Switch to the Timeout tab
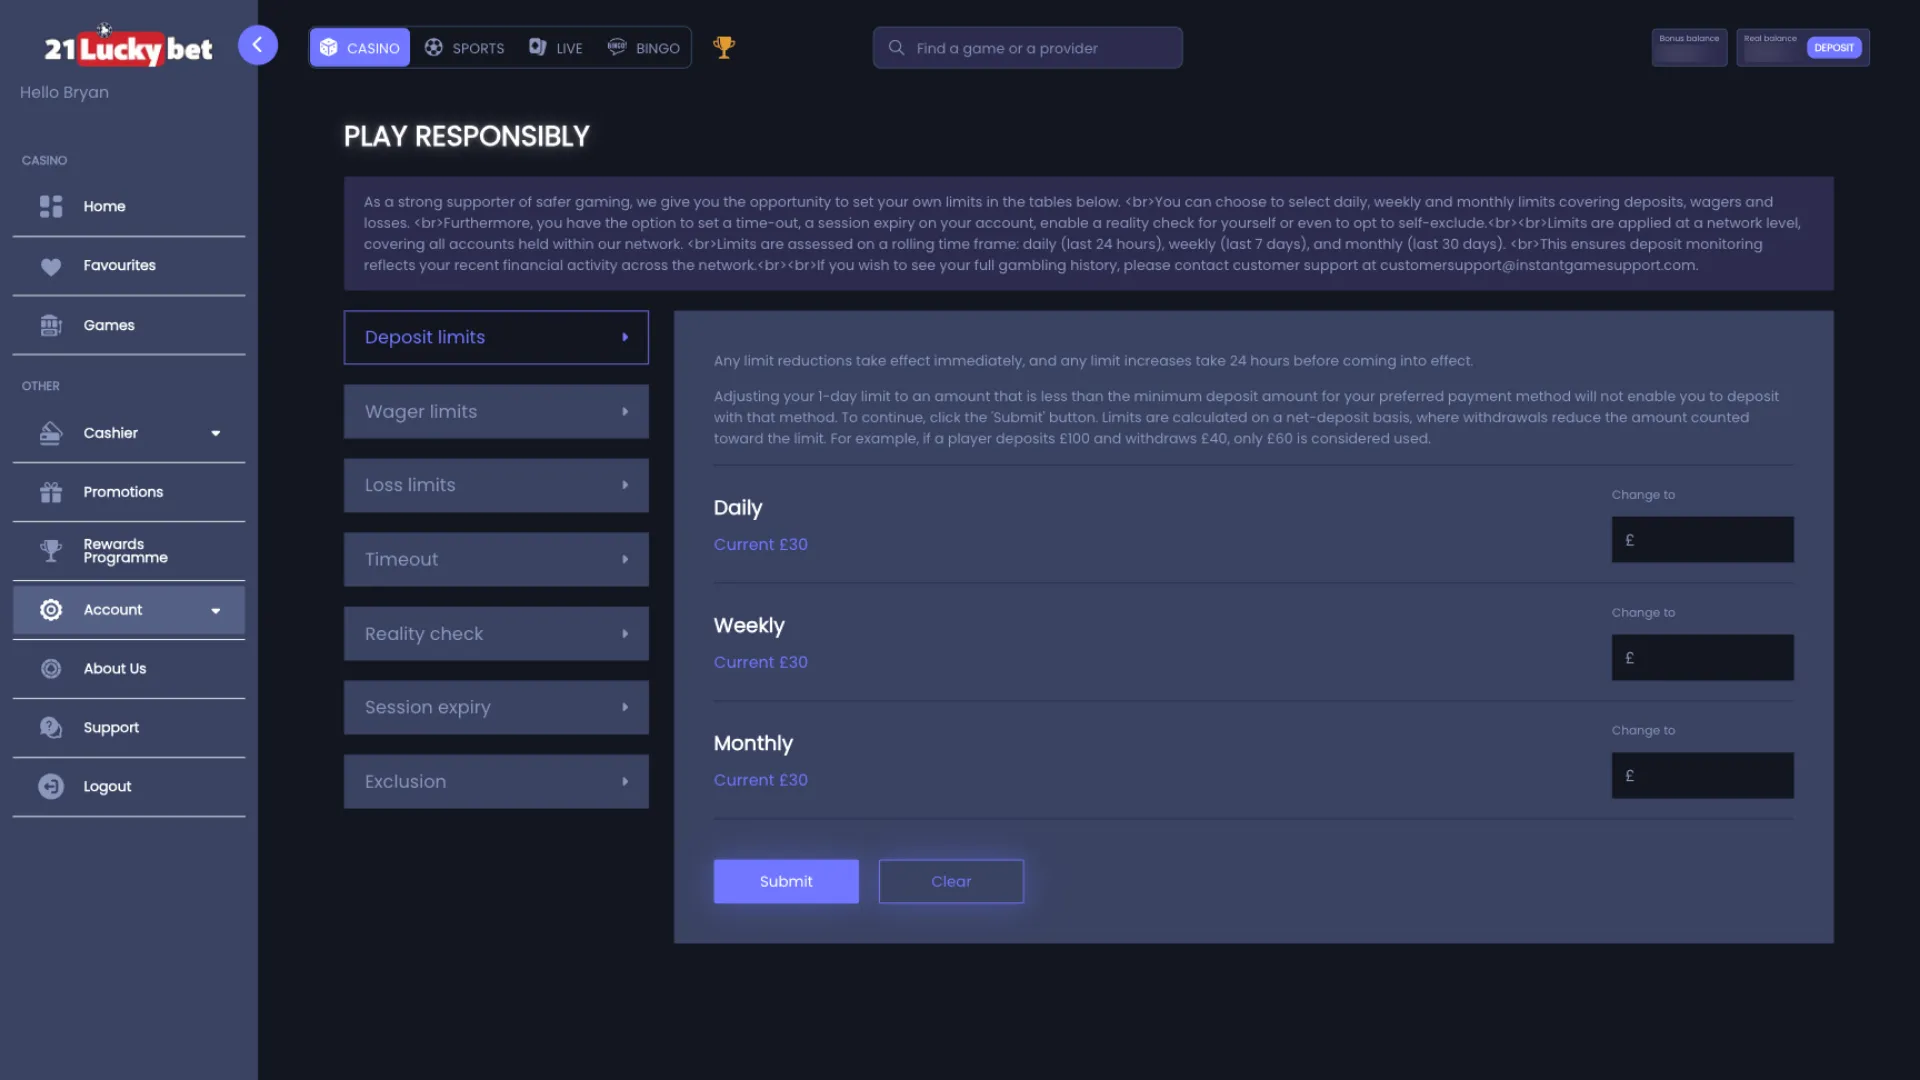1920x1080 pixels. pos(496,559)
